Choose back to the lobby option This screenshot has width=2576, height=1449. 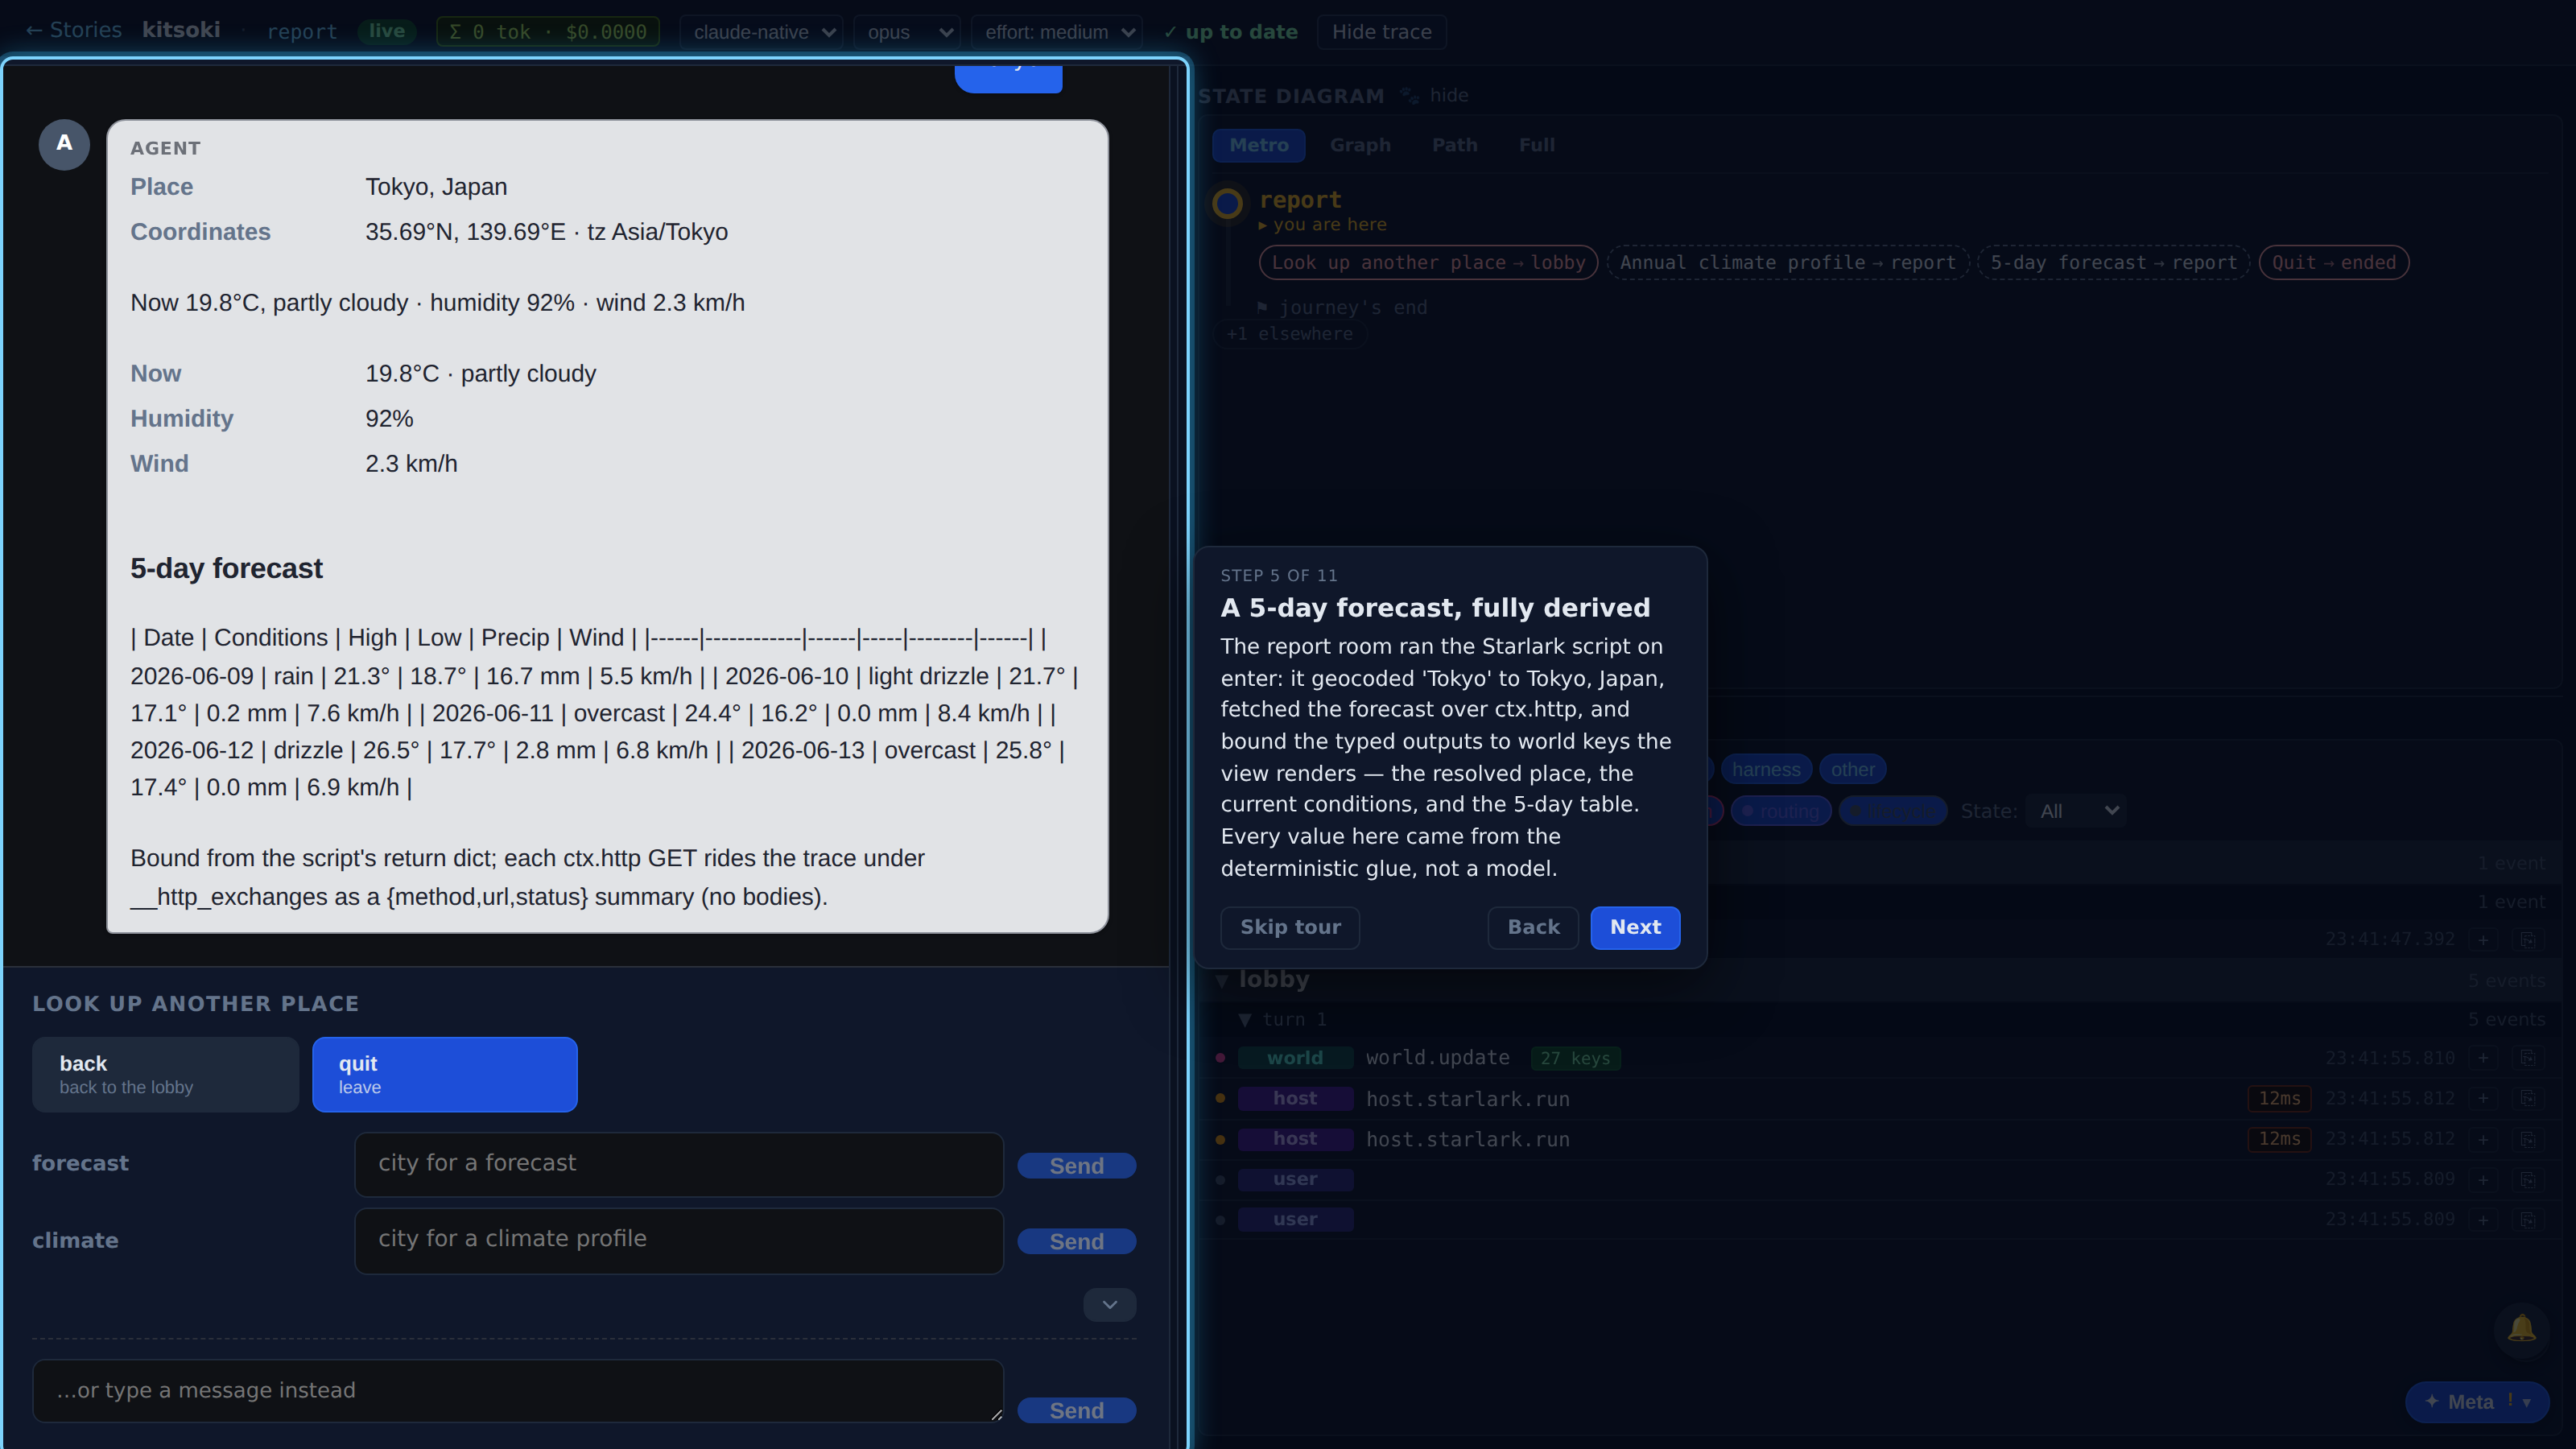165,1074
